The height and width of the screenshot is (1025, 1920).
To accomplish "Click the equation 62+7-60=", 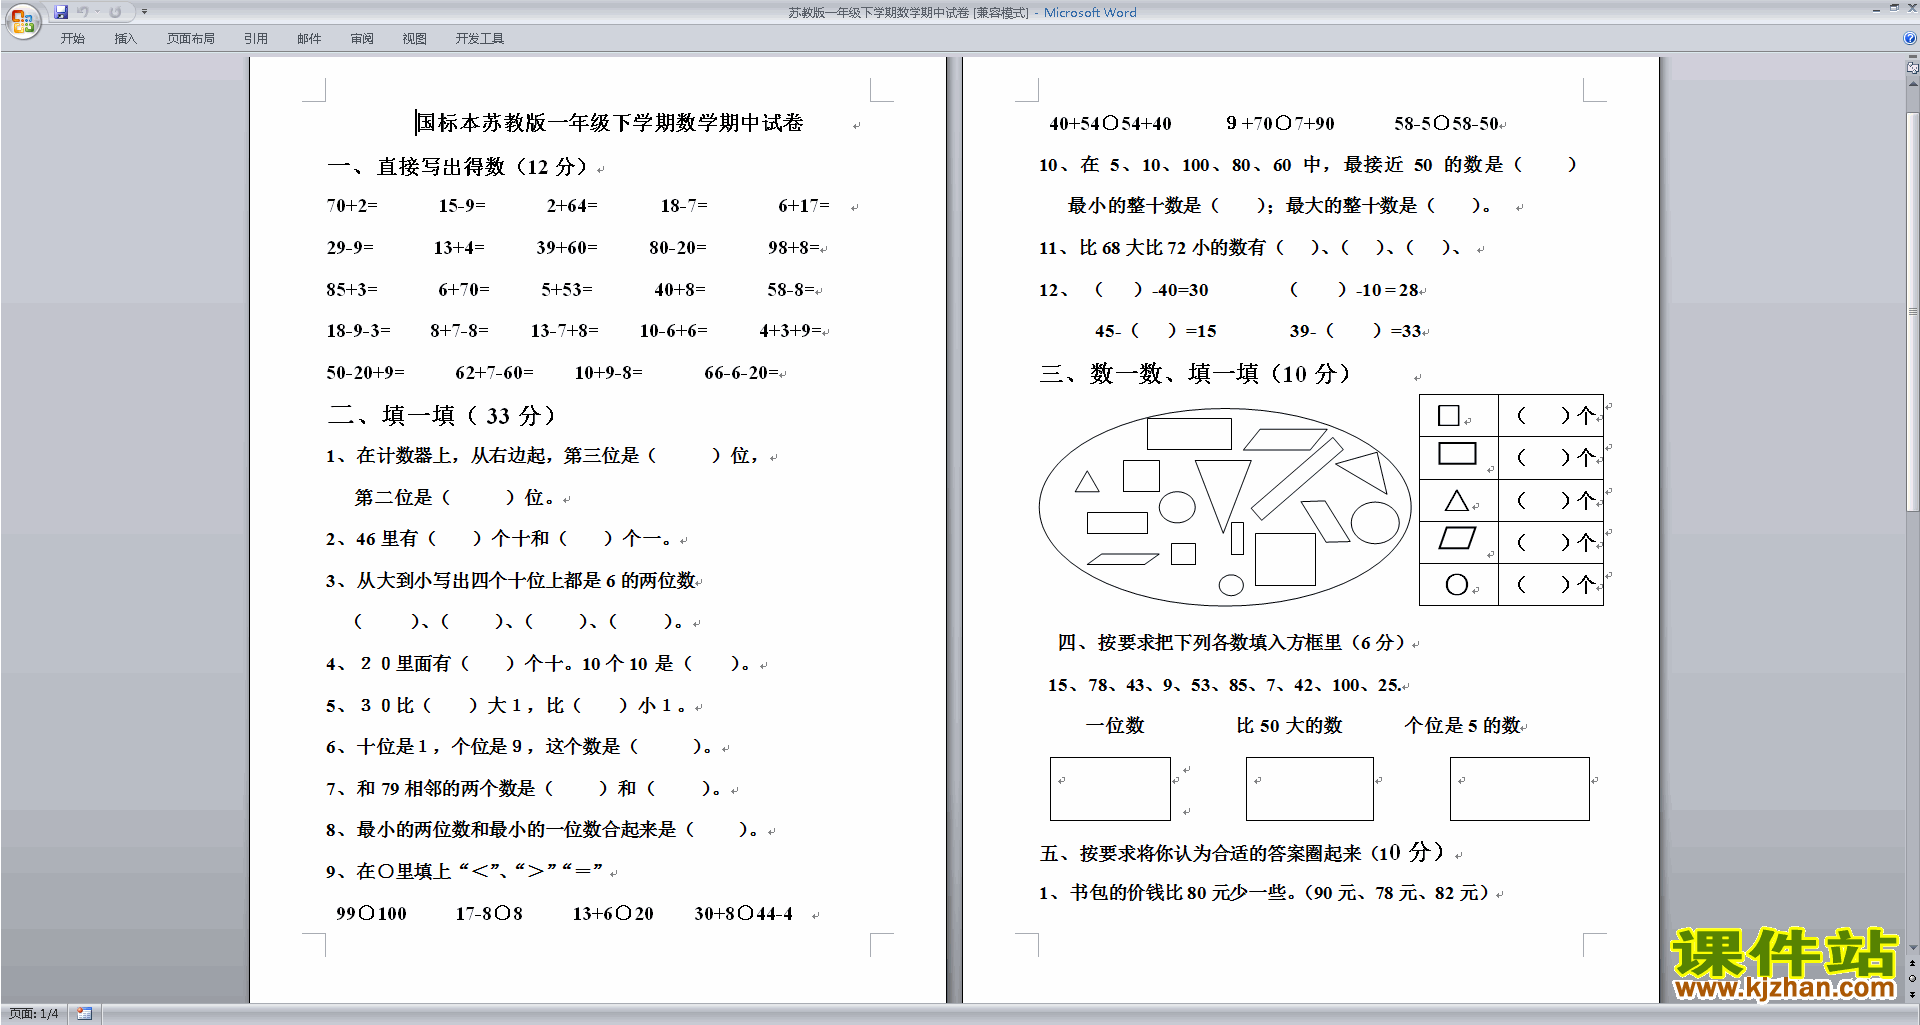I will (x=494, y=373).
